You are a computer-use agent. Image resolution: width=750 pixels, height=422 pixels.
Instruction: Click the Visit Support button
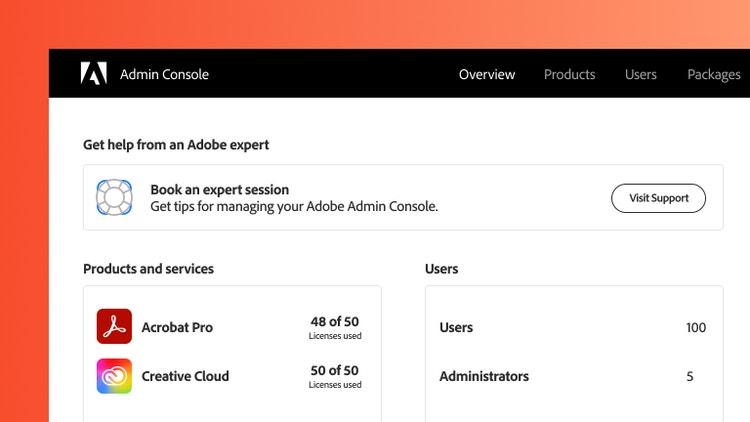658,198
